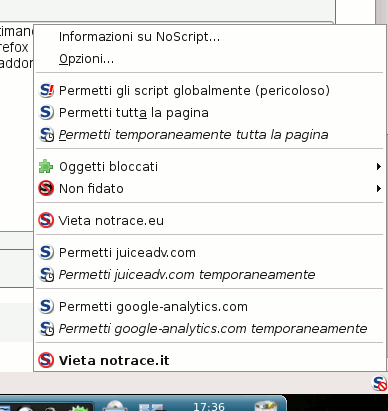Image resolution: width=388 pixels, height=411 pixels.
Task: Click forbid icon next to Vieta notrace.it
Action: point(46,360)
